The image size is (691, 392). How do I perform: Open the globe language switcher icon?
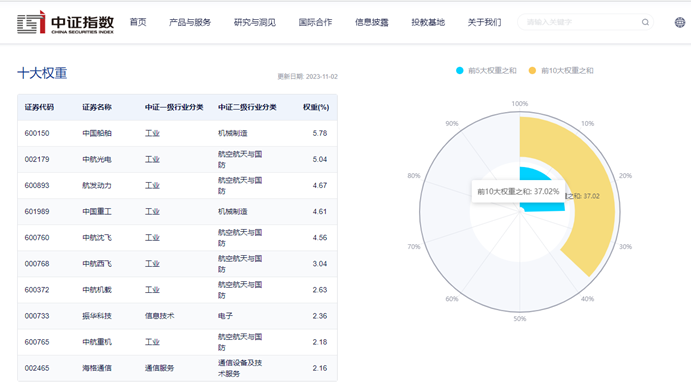coord(680,22)
